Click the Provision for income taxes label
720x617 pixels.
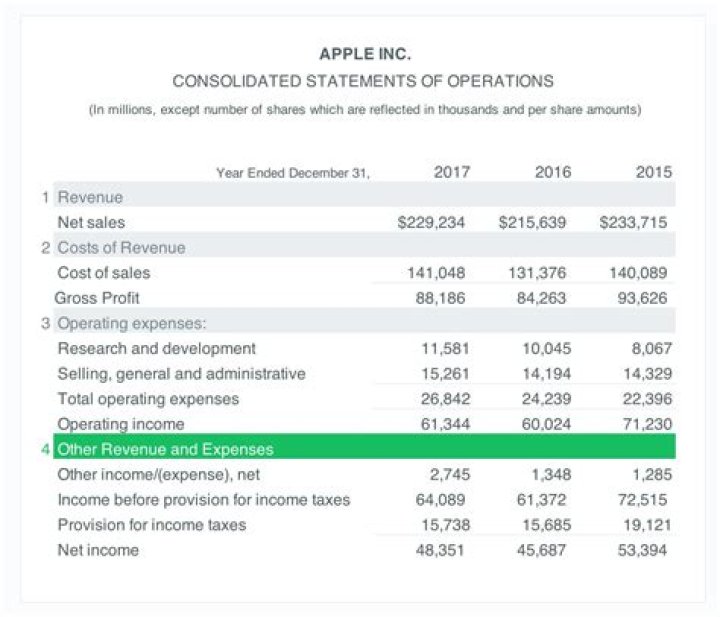(x=152, y=524)
